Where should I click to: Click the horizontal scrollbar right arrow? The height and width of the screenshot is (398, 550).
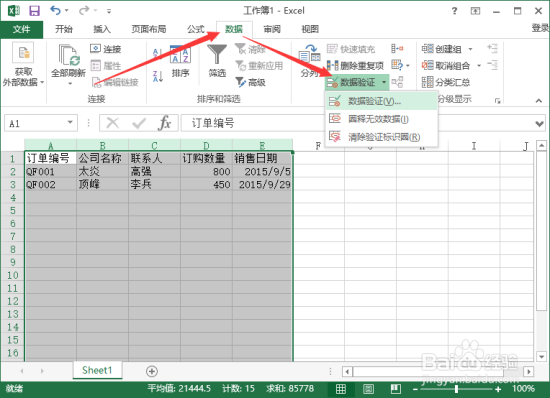pos(529,371)
